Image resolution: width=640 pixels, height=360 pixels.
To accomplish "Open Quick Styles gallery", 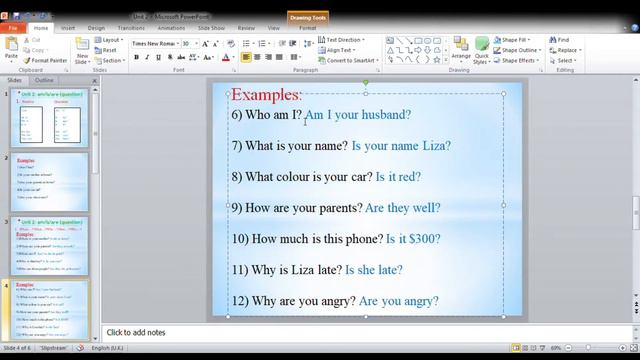I will point(482,50).
